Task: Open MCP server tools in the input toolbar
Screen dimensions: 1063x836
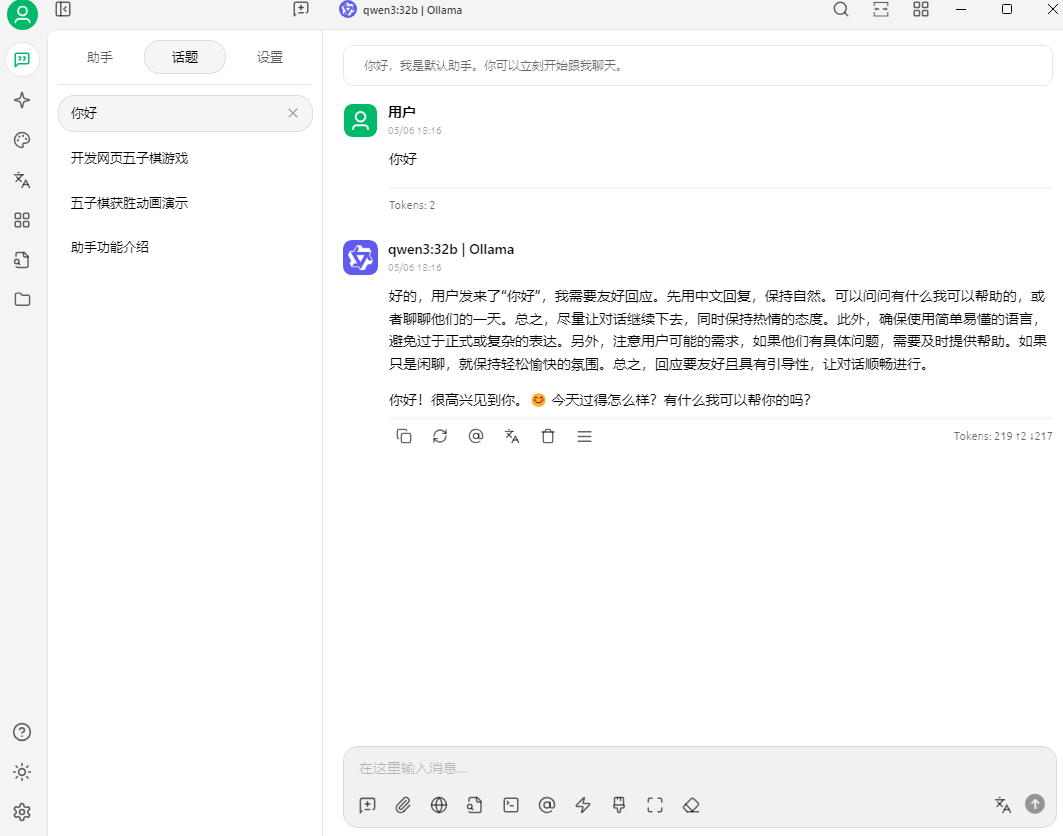Action: [511, 805]
